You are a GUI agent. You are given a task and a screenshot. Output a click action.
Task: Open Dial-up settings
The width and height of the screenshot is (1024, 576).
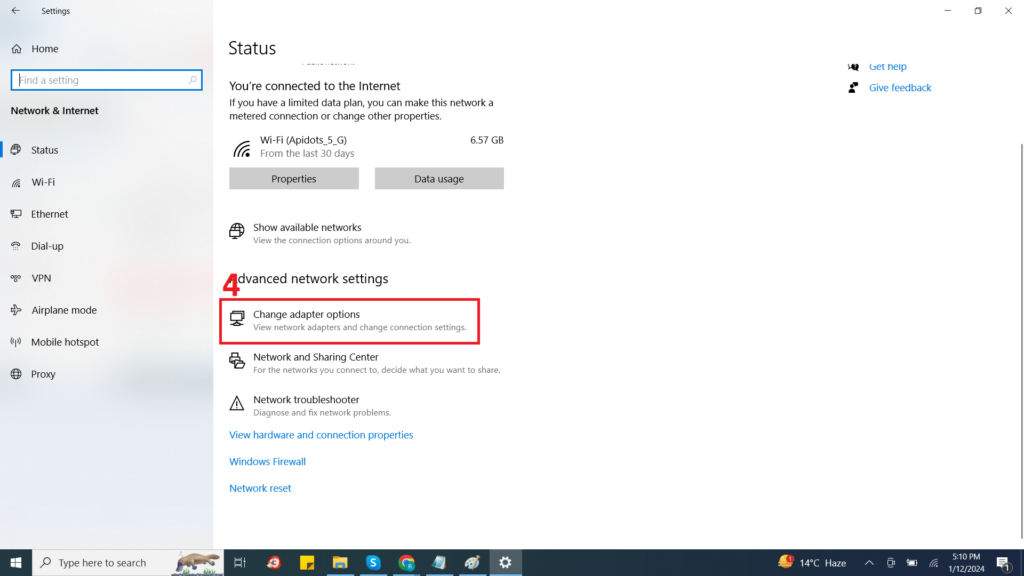(x=47, y=246)
